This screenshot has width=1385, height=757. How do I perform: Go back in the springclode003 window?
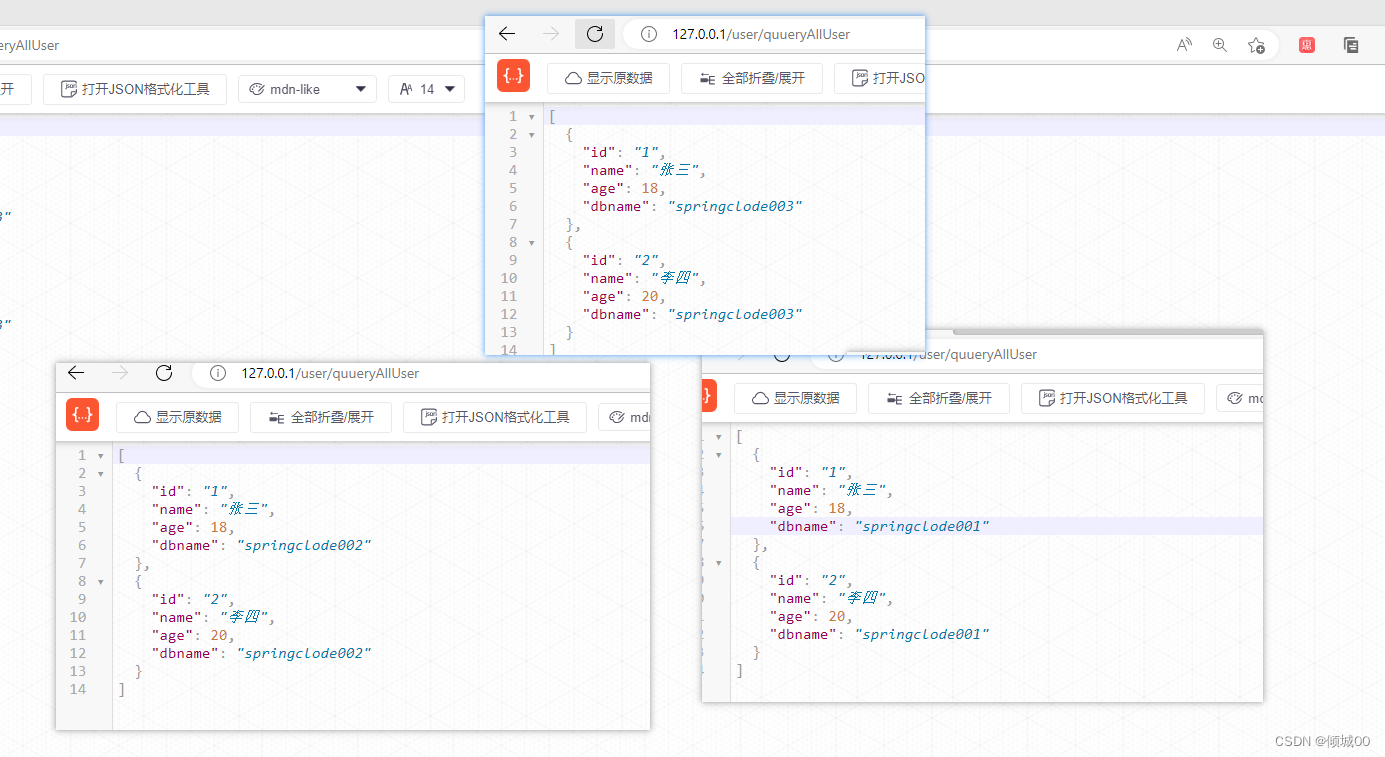click(507, 34)
